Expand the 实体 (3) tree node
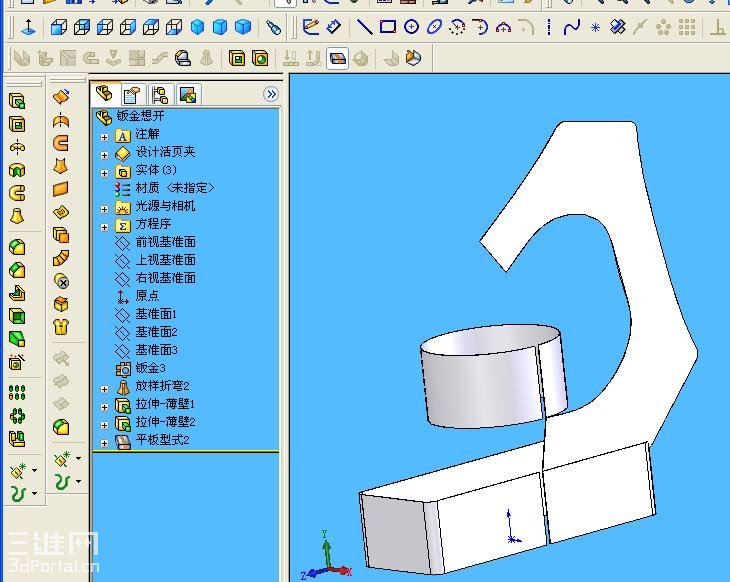Viewport: 730px width, 582px height. pyautogui.click(x=104, y=173)
